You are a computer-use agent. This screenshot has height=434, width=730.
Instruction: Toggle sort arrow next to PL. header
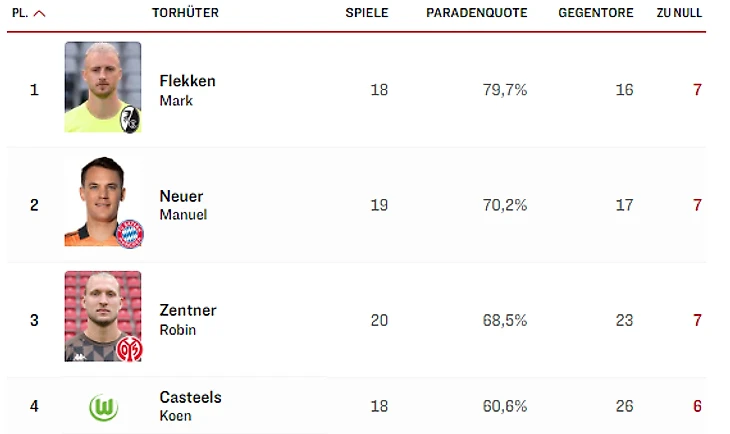(x=40, y=14)
